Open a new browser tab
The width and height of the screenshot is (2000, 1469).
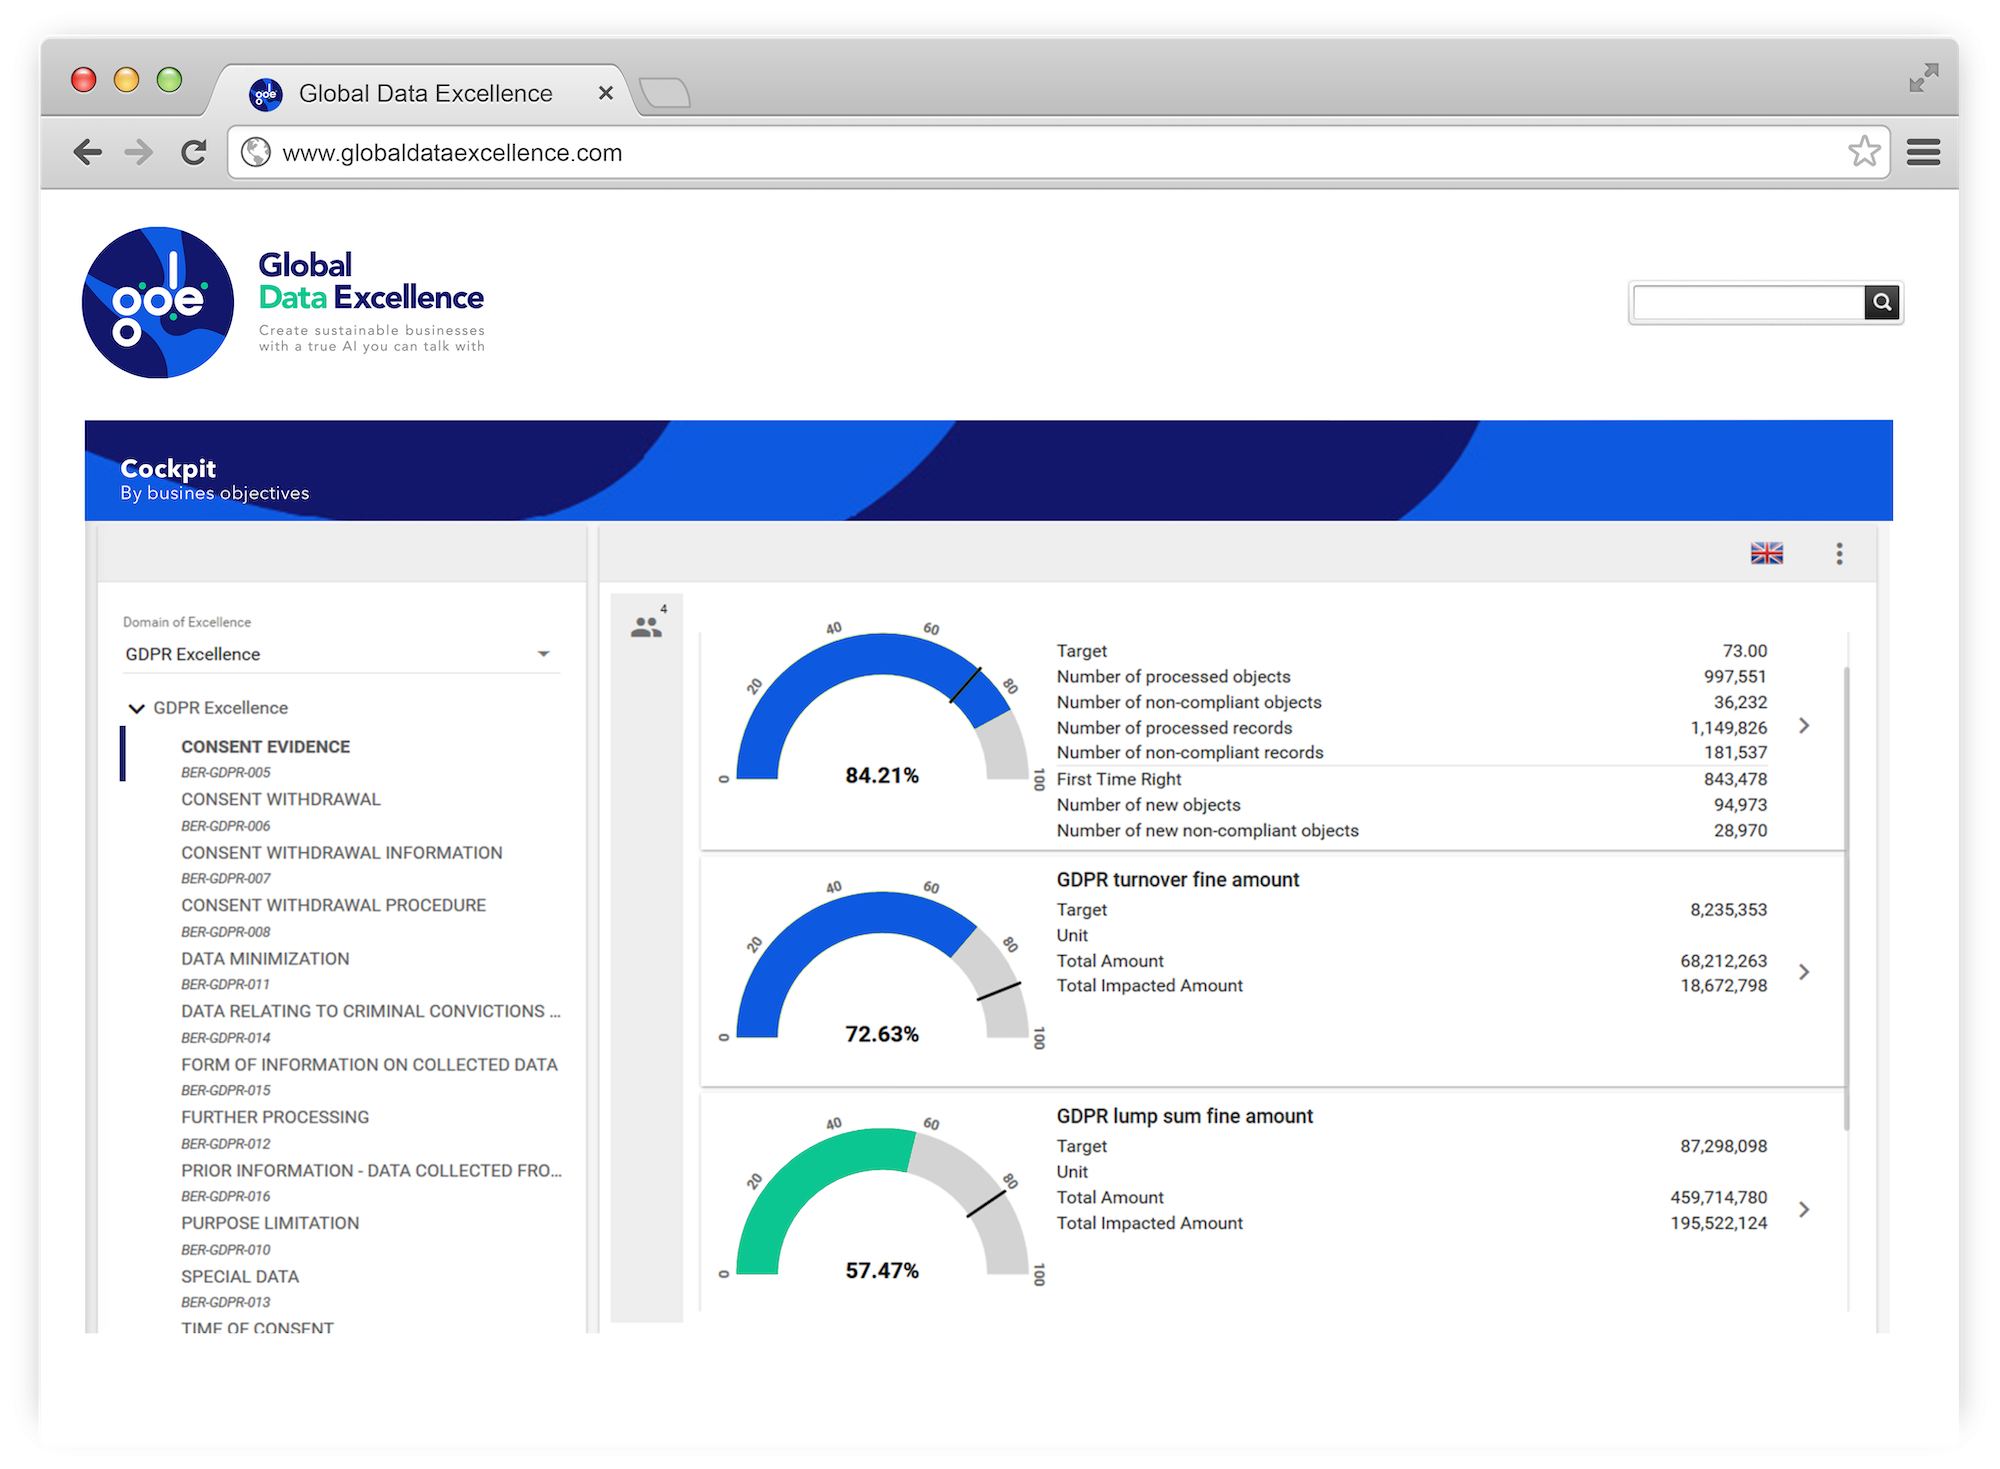665,94
